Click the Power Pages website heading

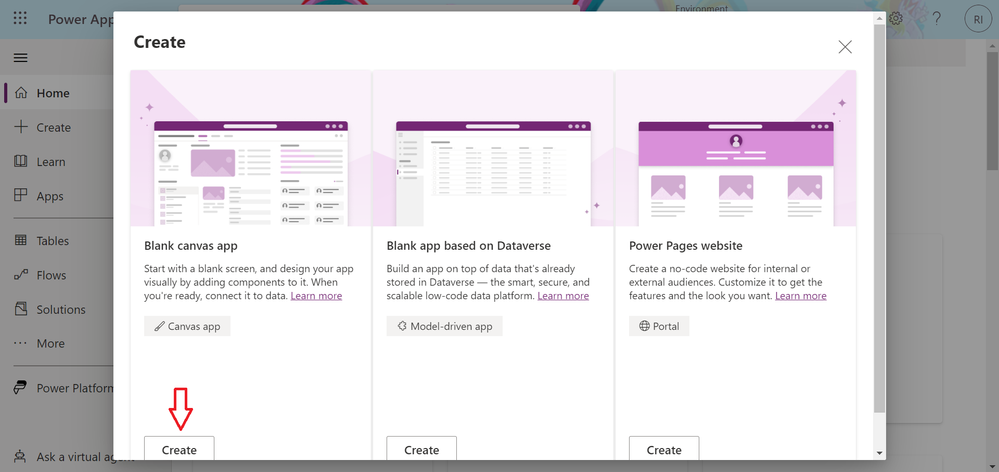(686, 246)
